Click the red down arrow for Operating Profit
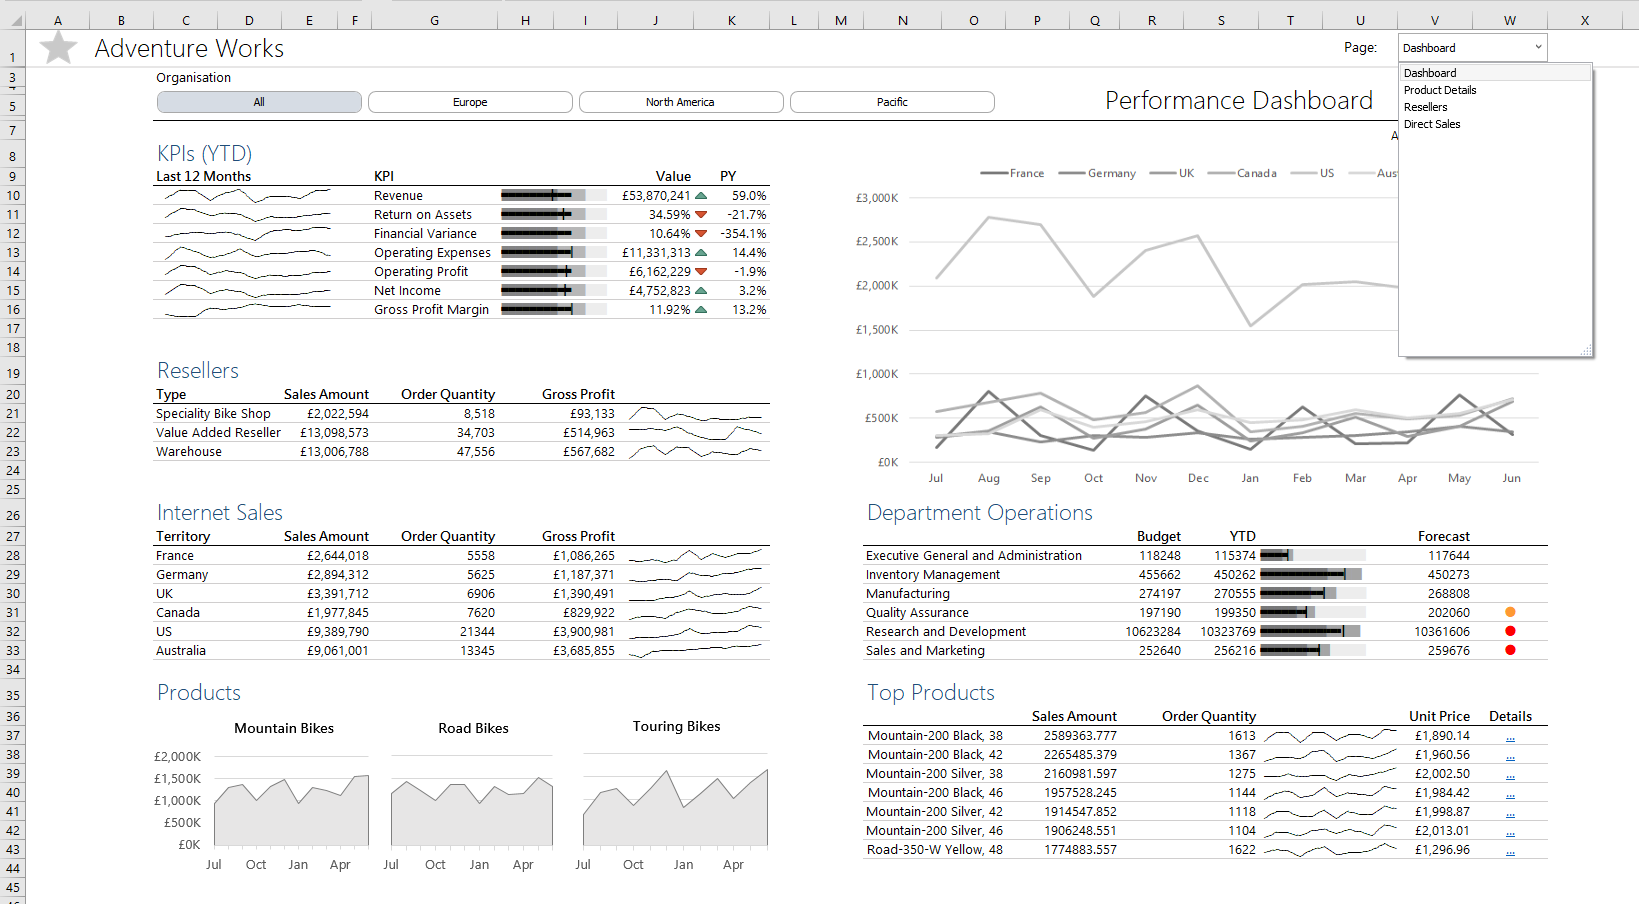This screenshot has height=904, width=1639. [x=701, y=272]
